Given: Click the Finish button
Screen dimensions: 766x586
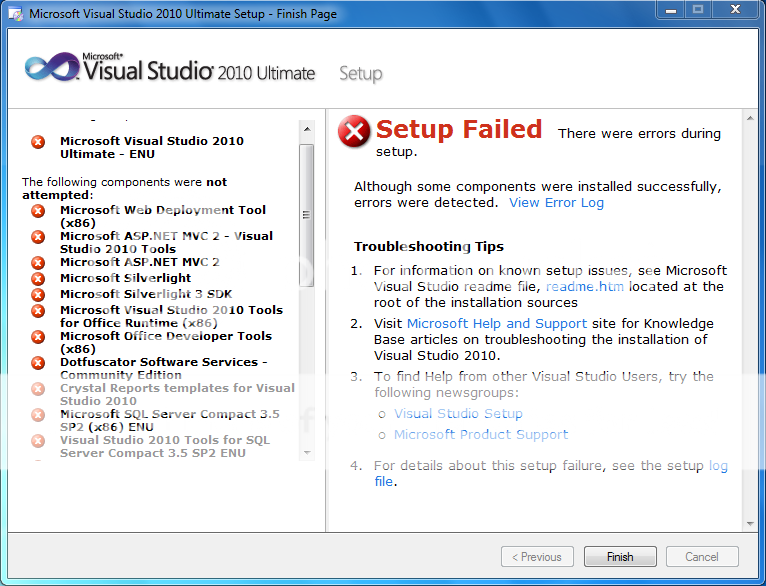Looking at the screenshot, I should [620, 557].
